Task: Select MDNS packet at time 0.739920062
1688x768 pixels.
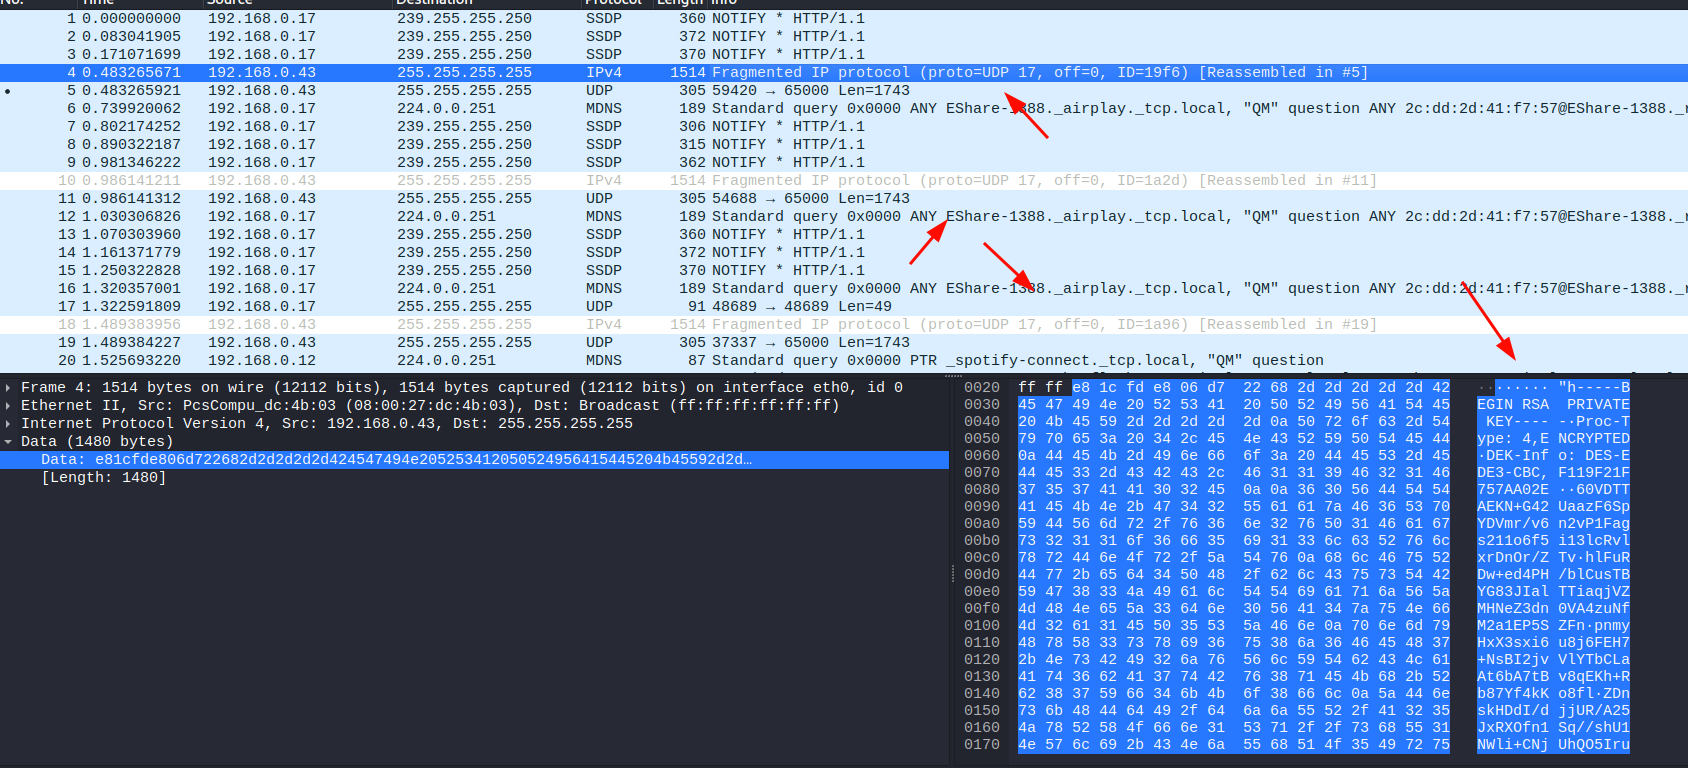Action: [844, 108]
